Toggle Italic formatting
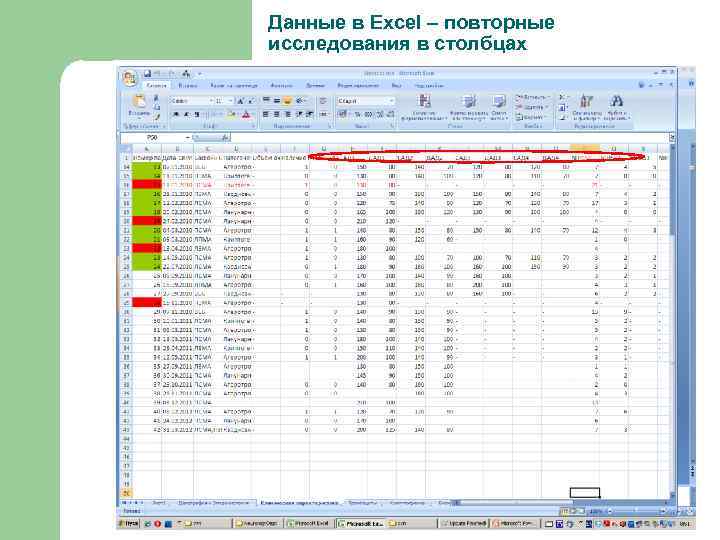This screenshot has height=540, width=720. tap(186, 114)
